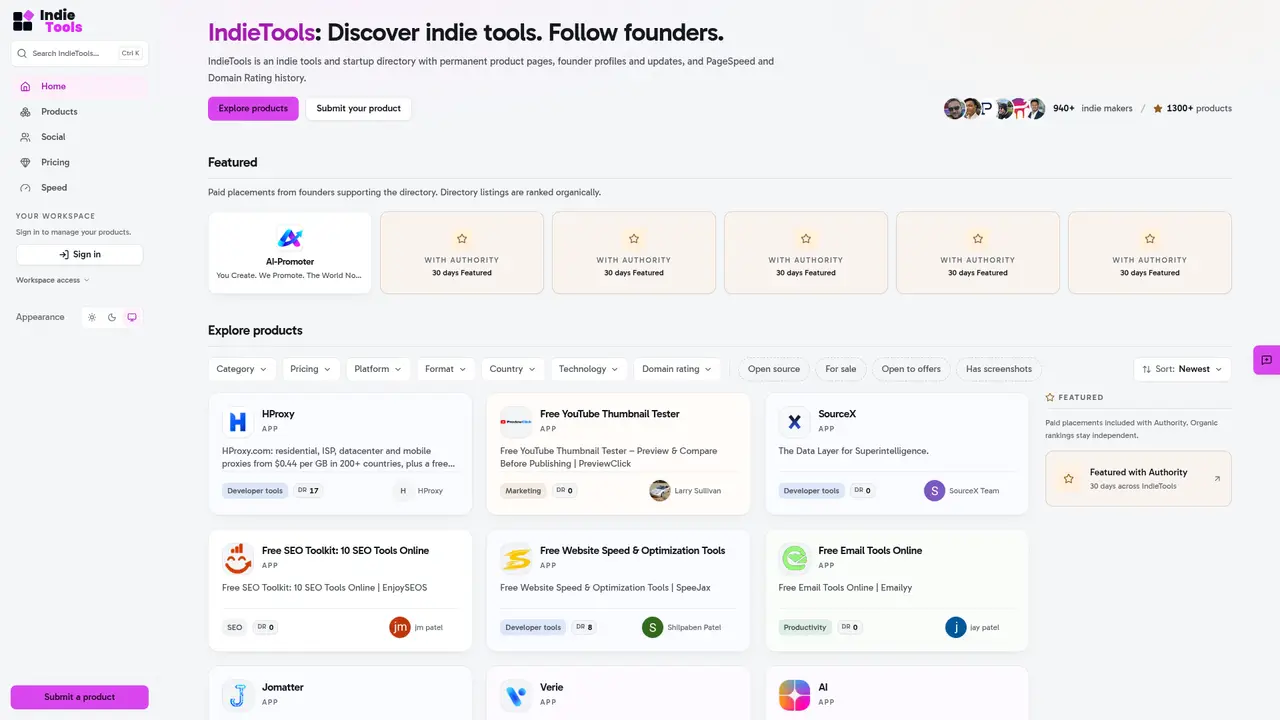The image size is (1280, 720).
Task: Toggle the Open to offers filter
Action: [x=911, y=369]
